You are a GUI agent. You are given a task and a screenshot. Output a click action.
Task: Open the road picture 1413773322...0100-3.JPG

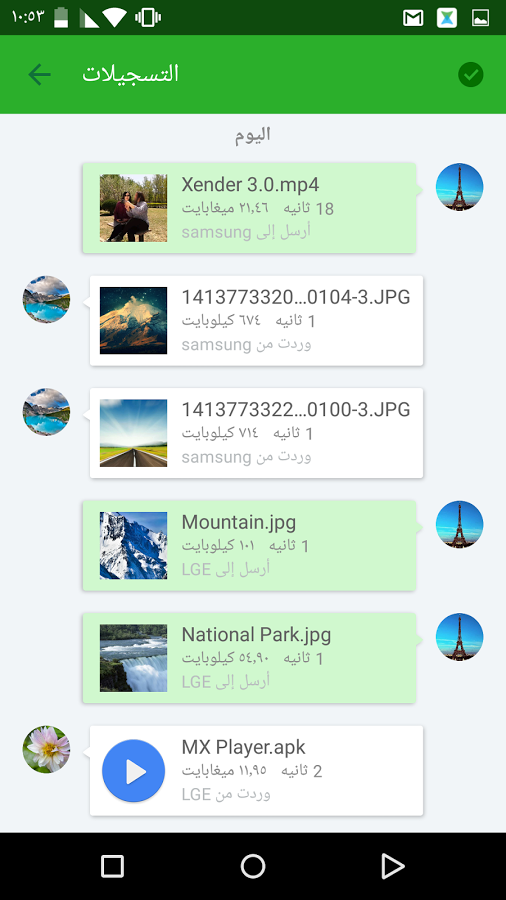[133, 433]
